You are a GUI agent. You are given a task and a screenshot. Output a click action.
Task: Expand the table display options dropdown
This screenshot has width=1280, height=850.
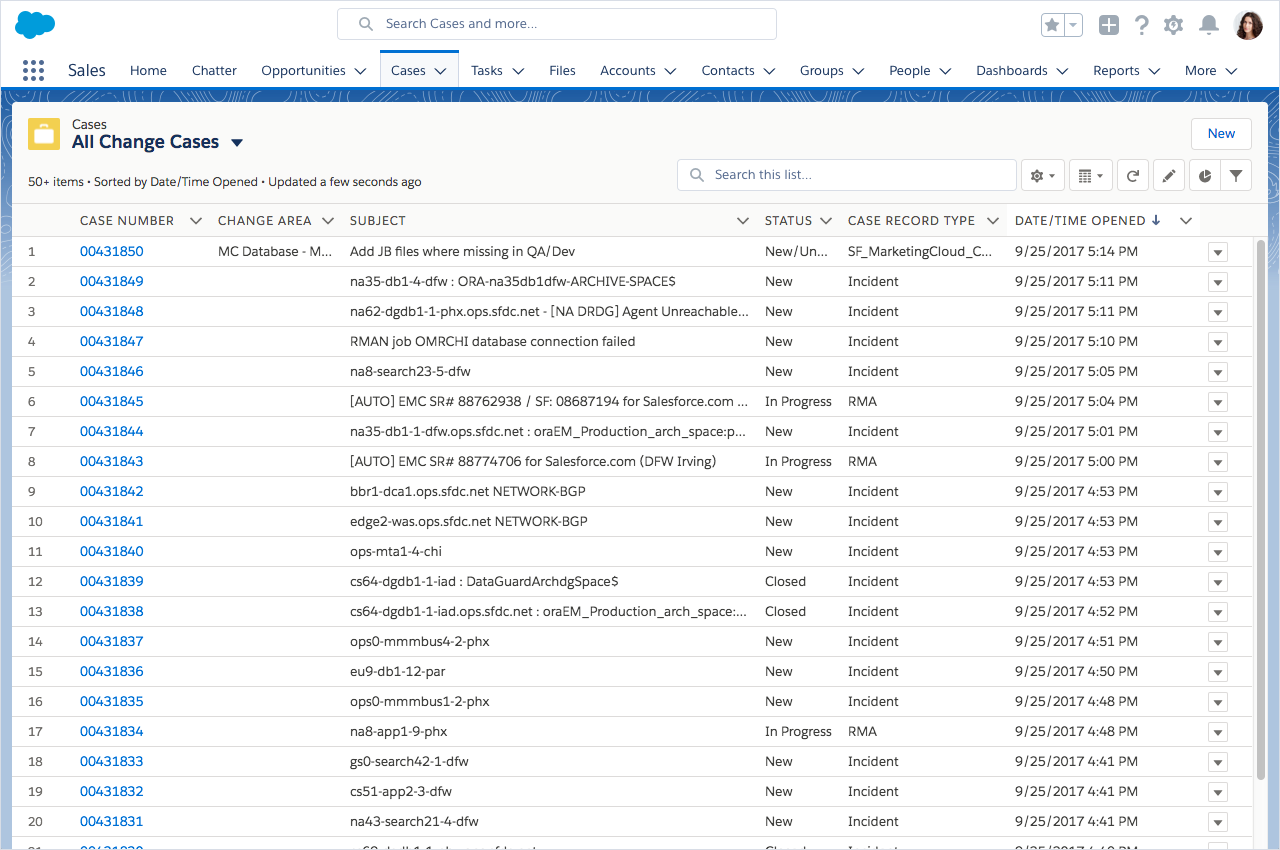(1090, 176)
